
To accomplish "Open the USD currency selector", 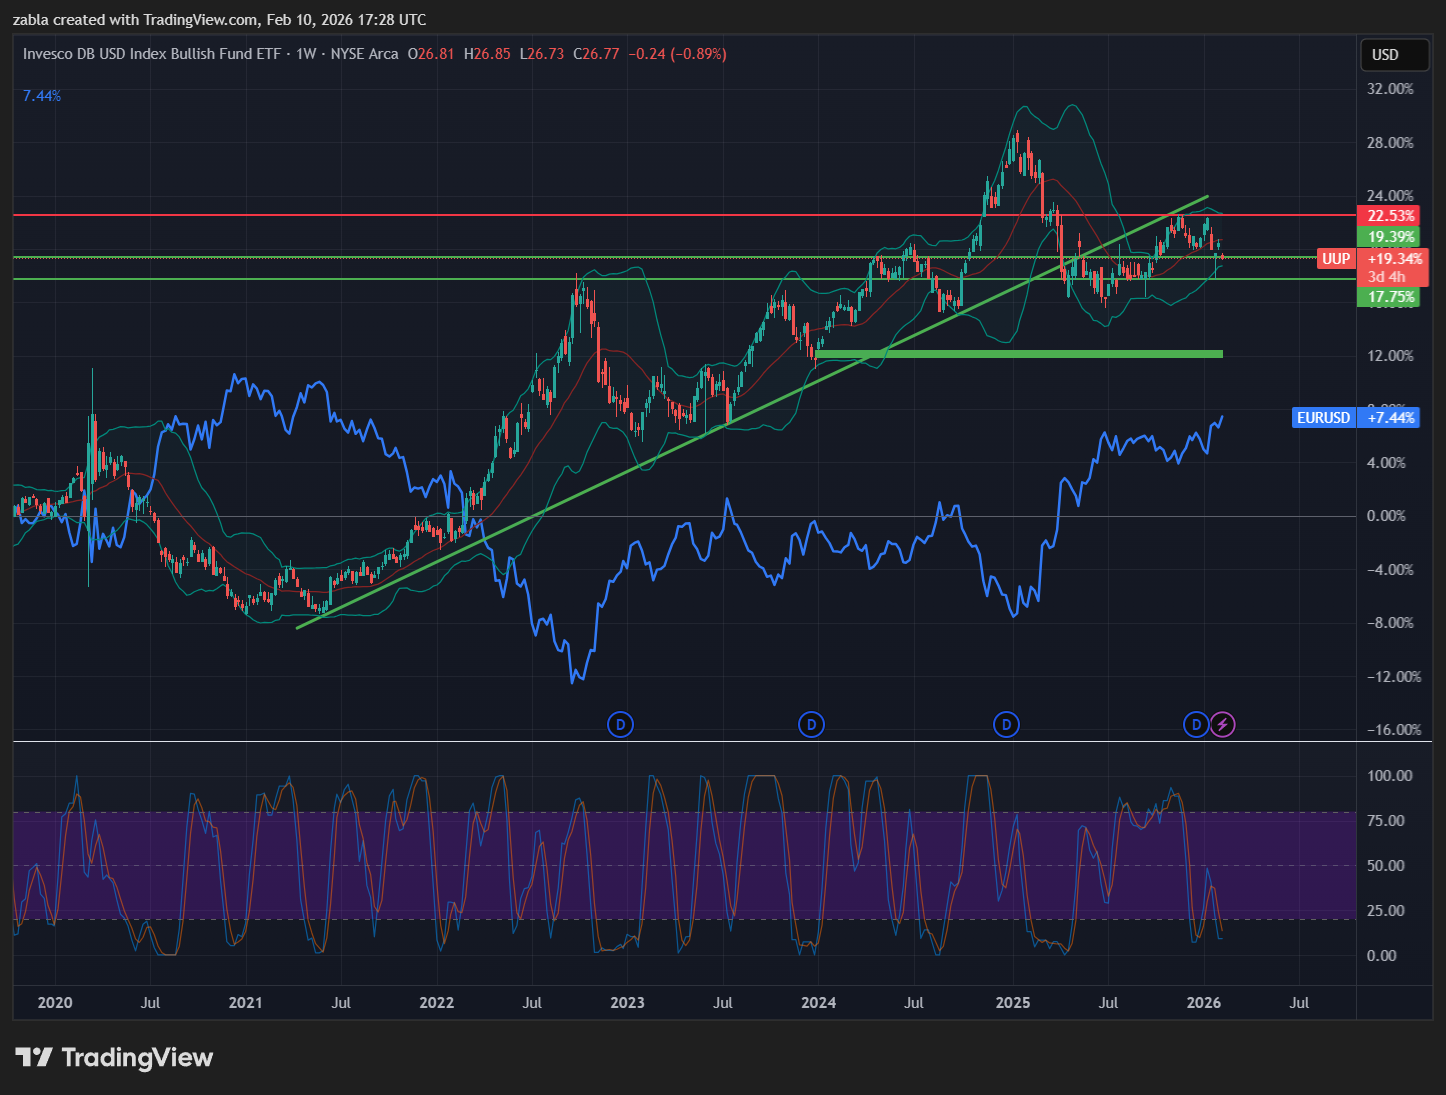I will 1394,55.
